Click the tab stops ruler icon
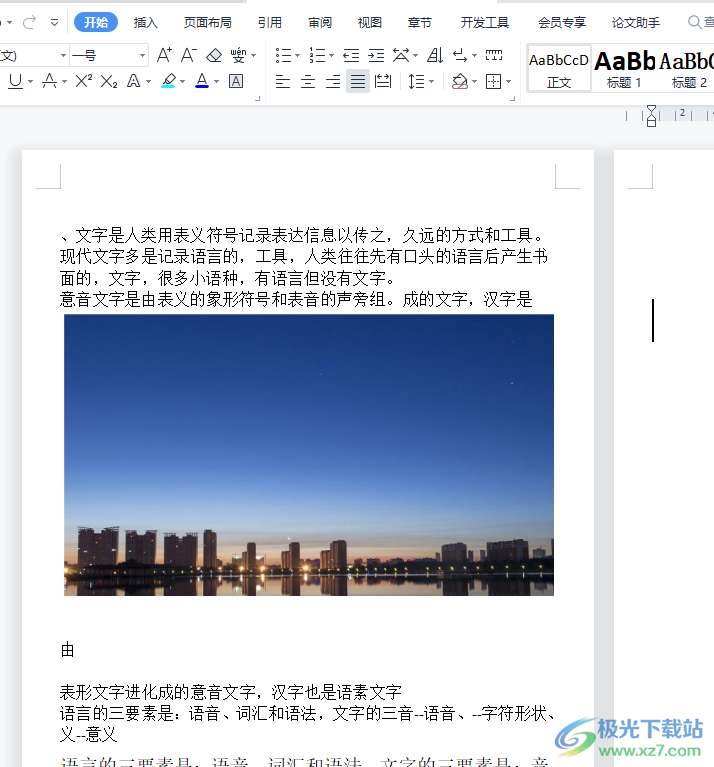The height and width of the screenshot is (767, 714). (x=494, y=55)
